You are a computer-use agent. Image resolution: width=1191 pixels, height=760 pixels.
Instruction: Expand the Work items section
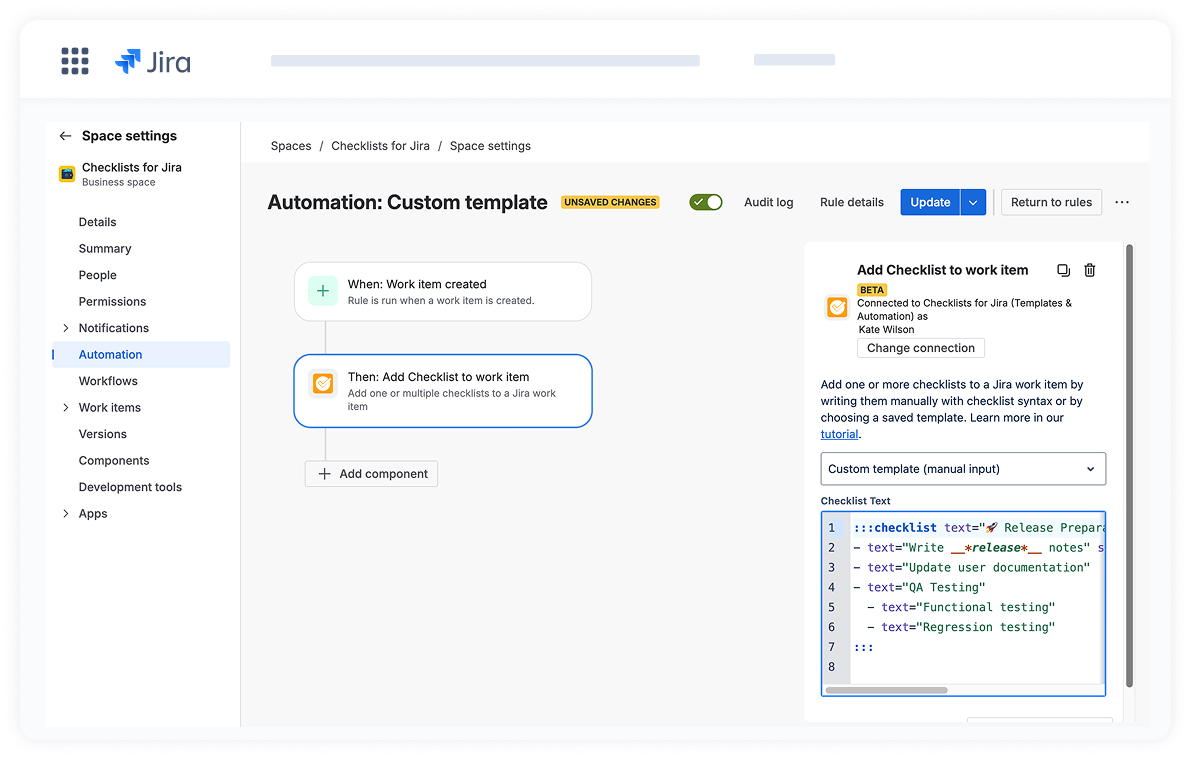[66, 408]
